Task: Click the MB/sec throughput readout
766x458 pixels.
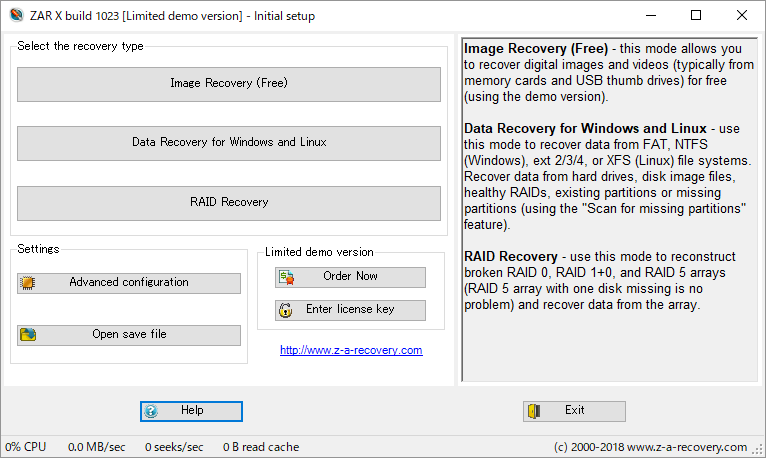Action: click(x=96, y=447)
